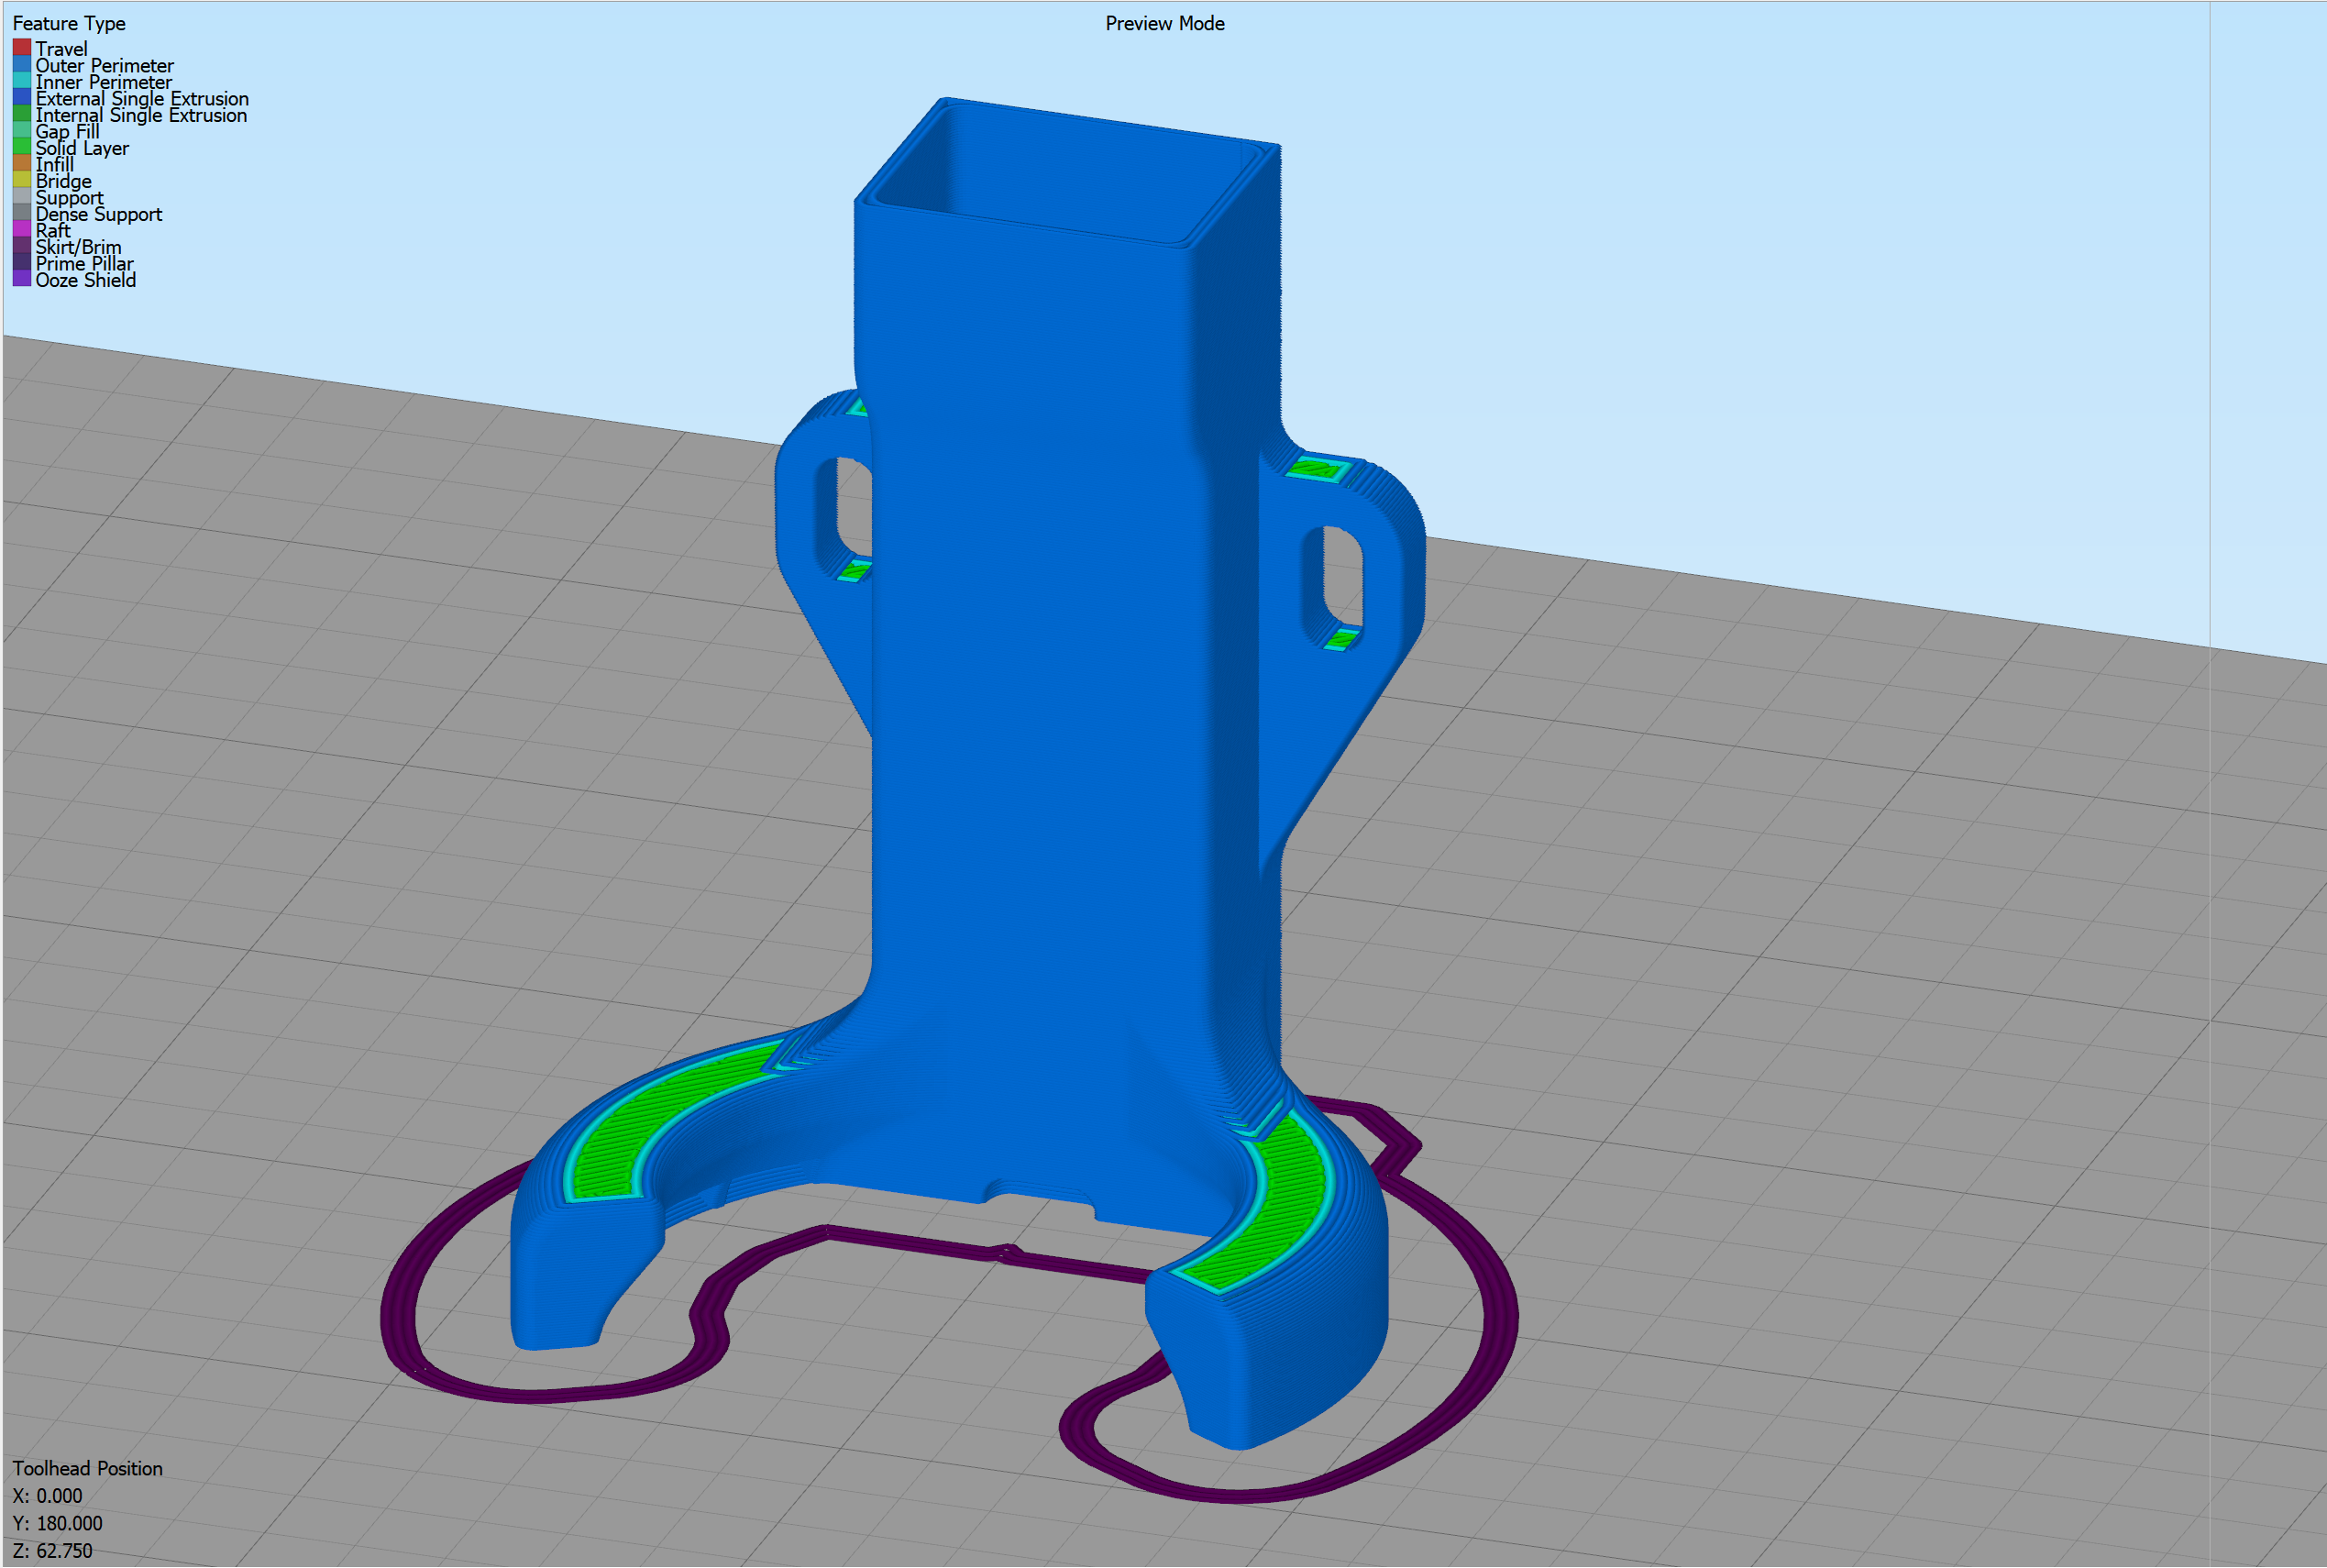Viewport: 2327px width, 1568px height.
Task: Click the 'Skirt/Brim' legend label
Action: click(x=78, y=247)
